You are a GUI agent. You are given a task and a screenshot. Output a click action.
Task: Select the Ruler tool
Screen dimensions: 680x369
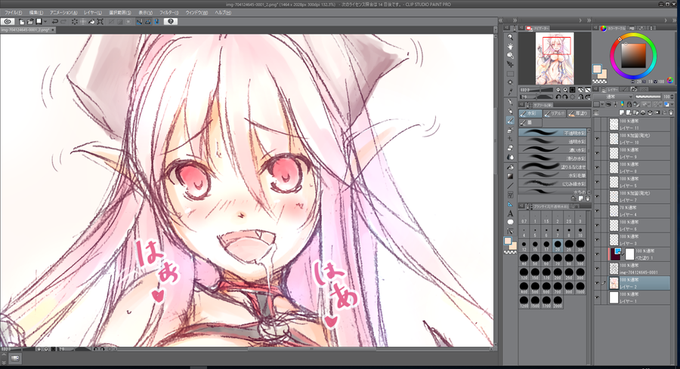pos(510,204)
